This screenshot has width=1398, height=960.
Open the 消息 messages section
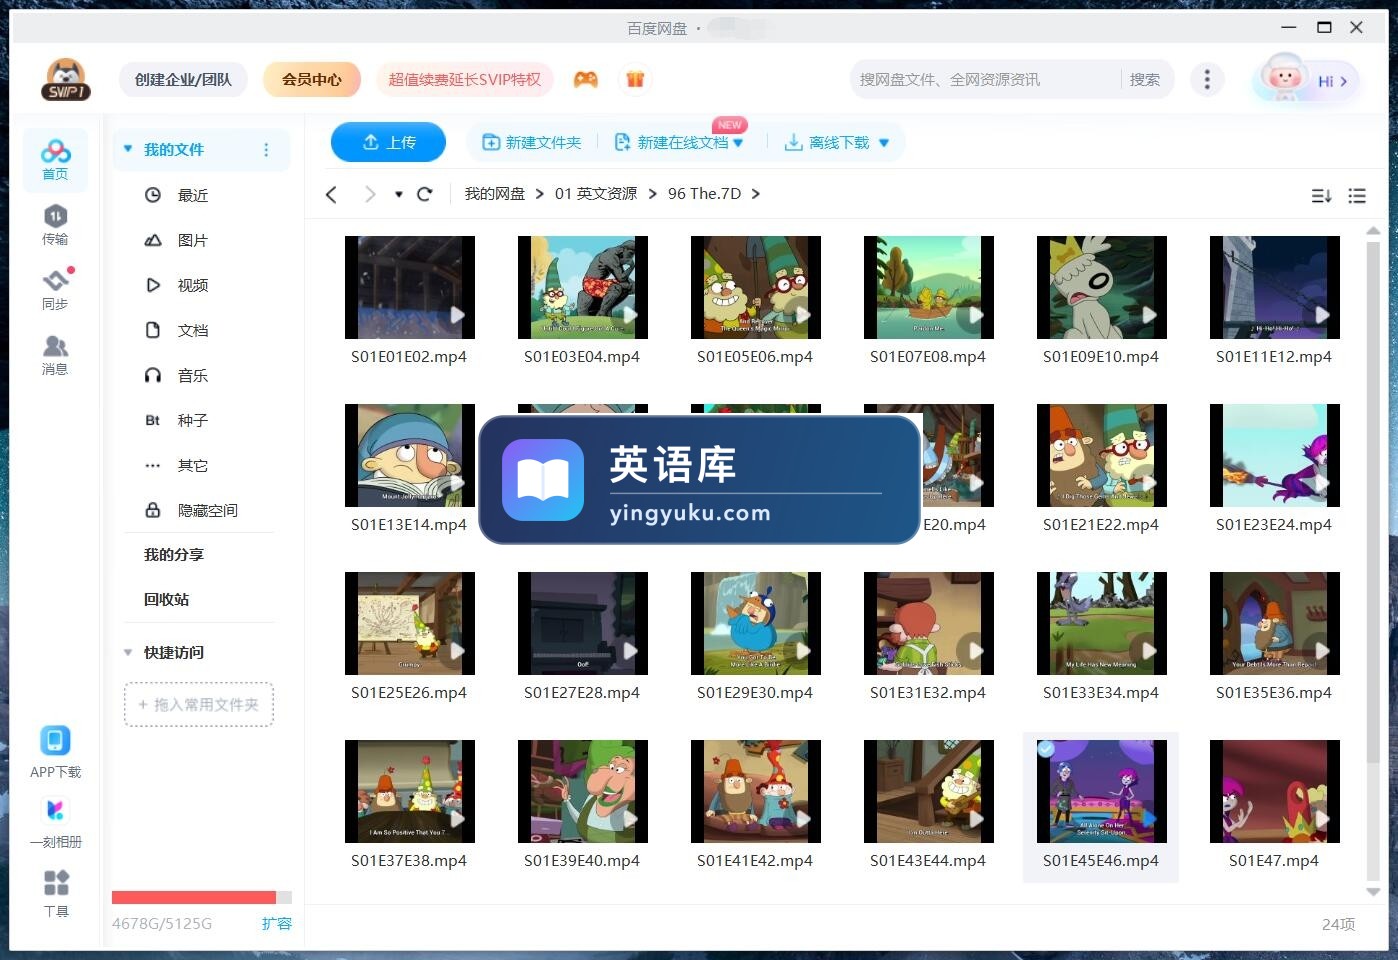click(x=55, y=355)
